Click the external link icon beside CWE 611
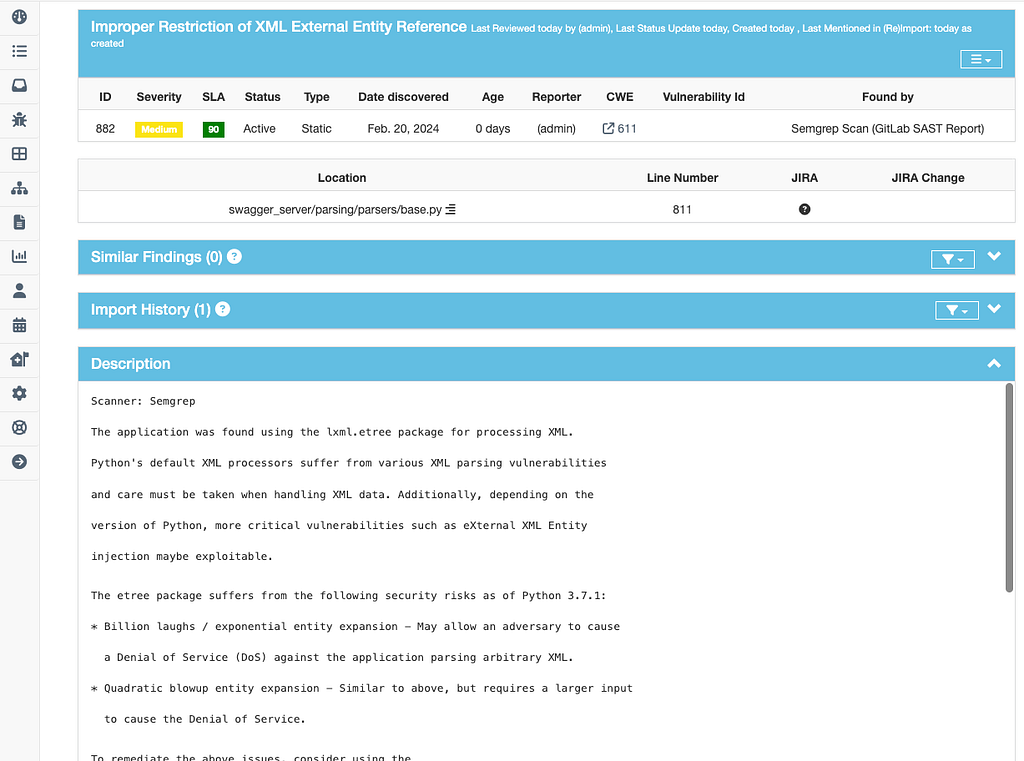This screenshot has width=1024, height=761. pyautogui.click(x=608, y=128)
